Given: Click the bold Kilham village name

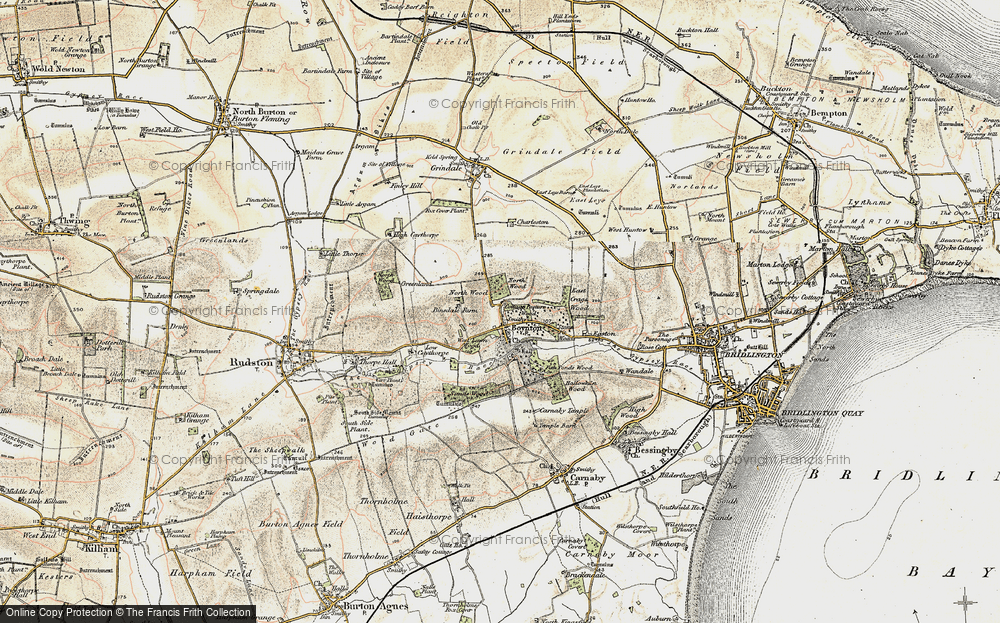Looking at the screenshot, I should 101,548.
